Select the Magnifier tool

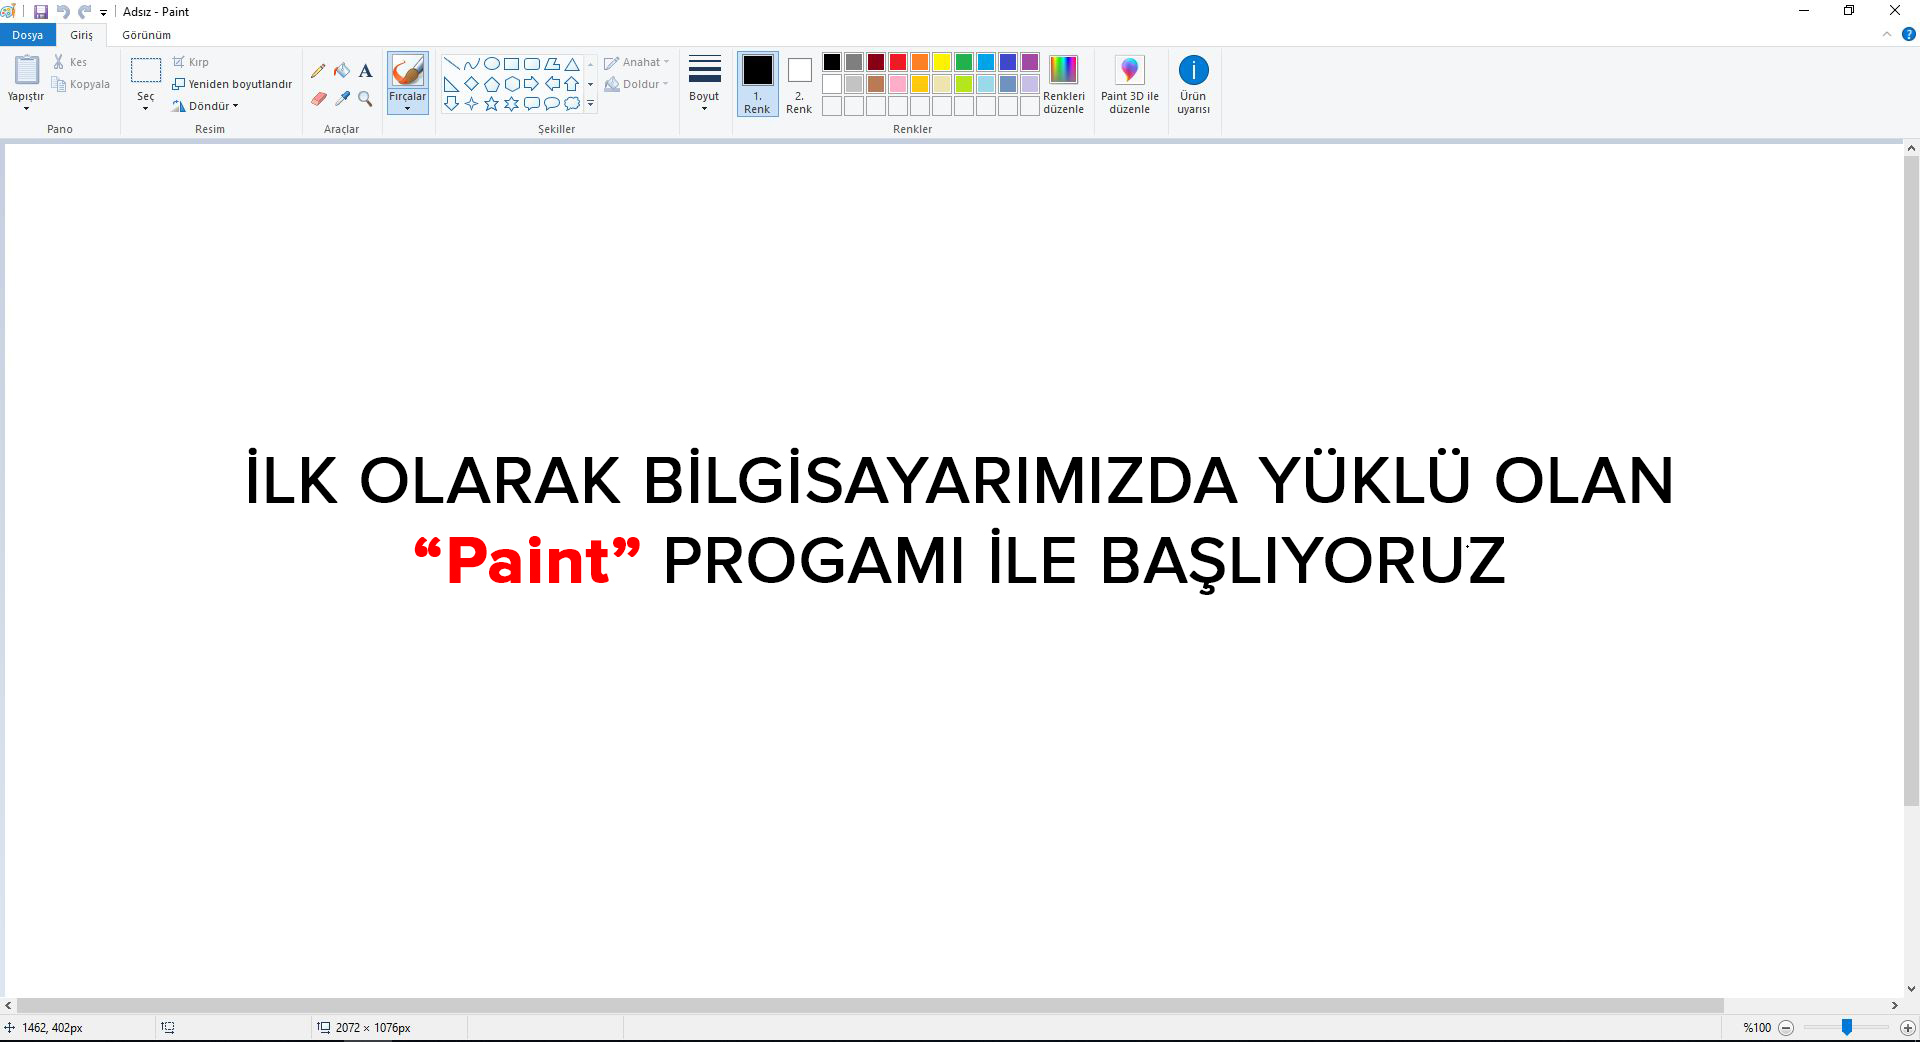coord(365,99)
